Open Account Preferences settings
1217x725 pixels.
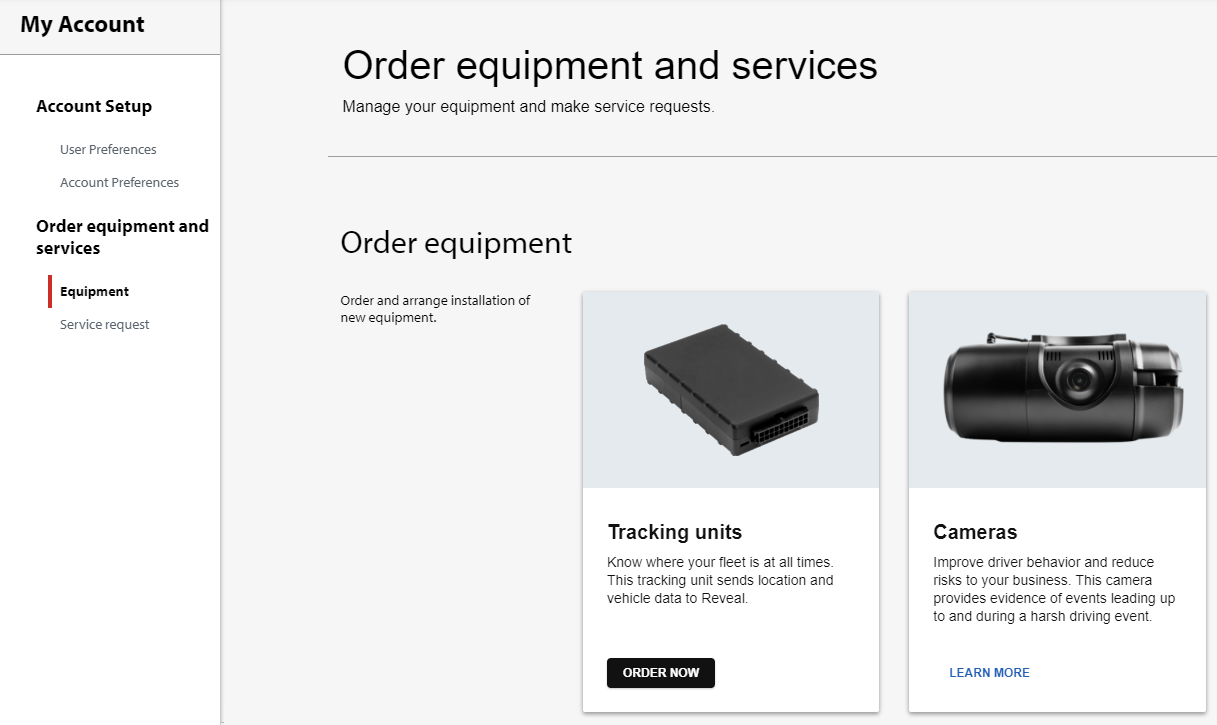[x=119, y=182]
